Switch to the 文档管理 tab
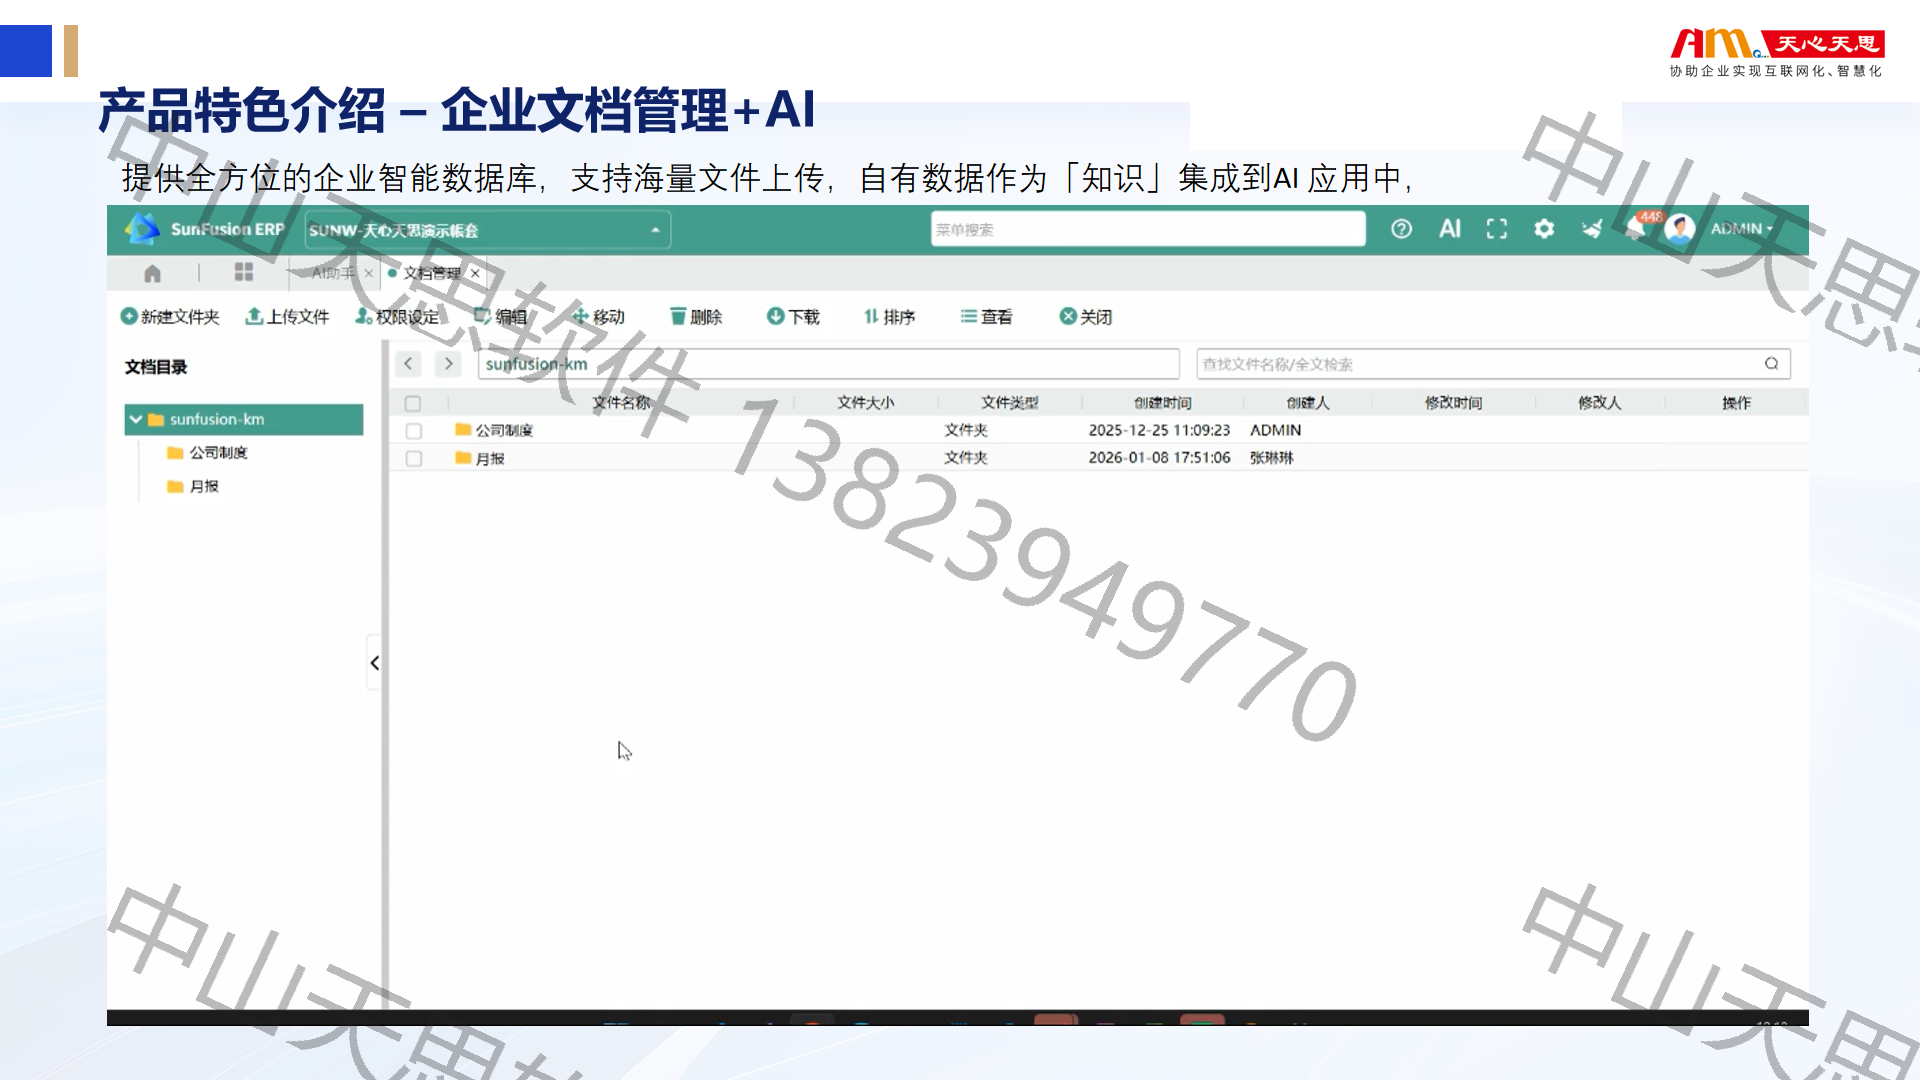 431,273
